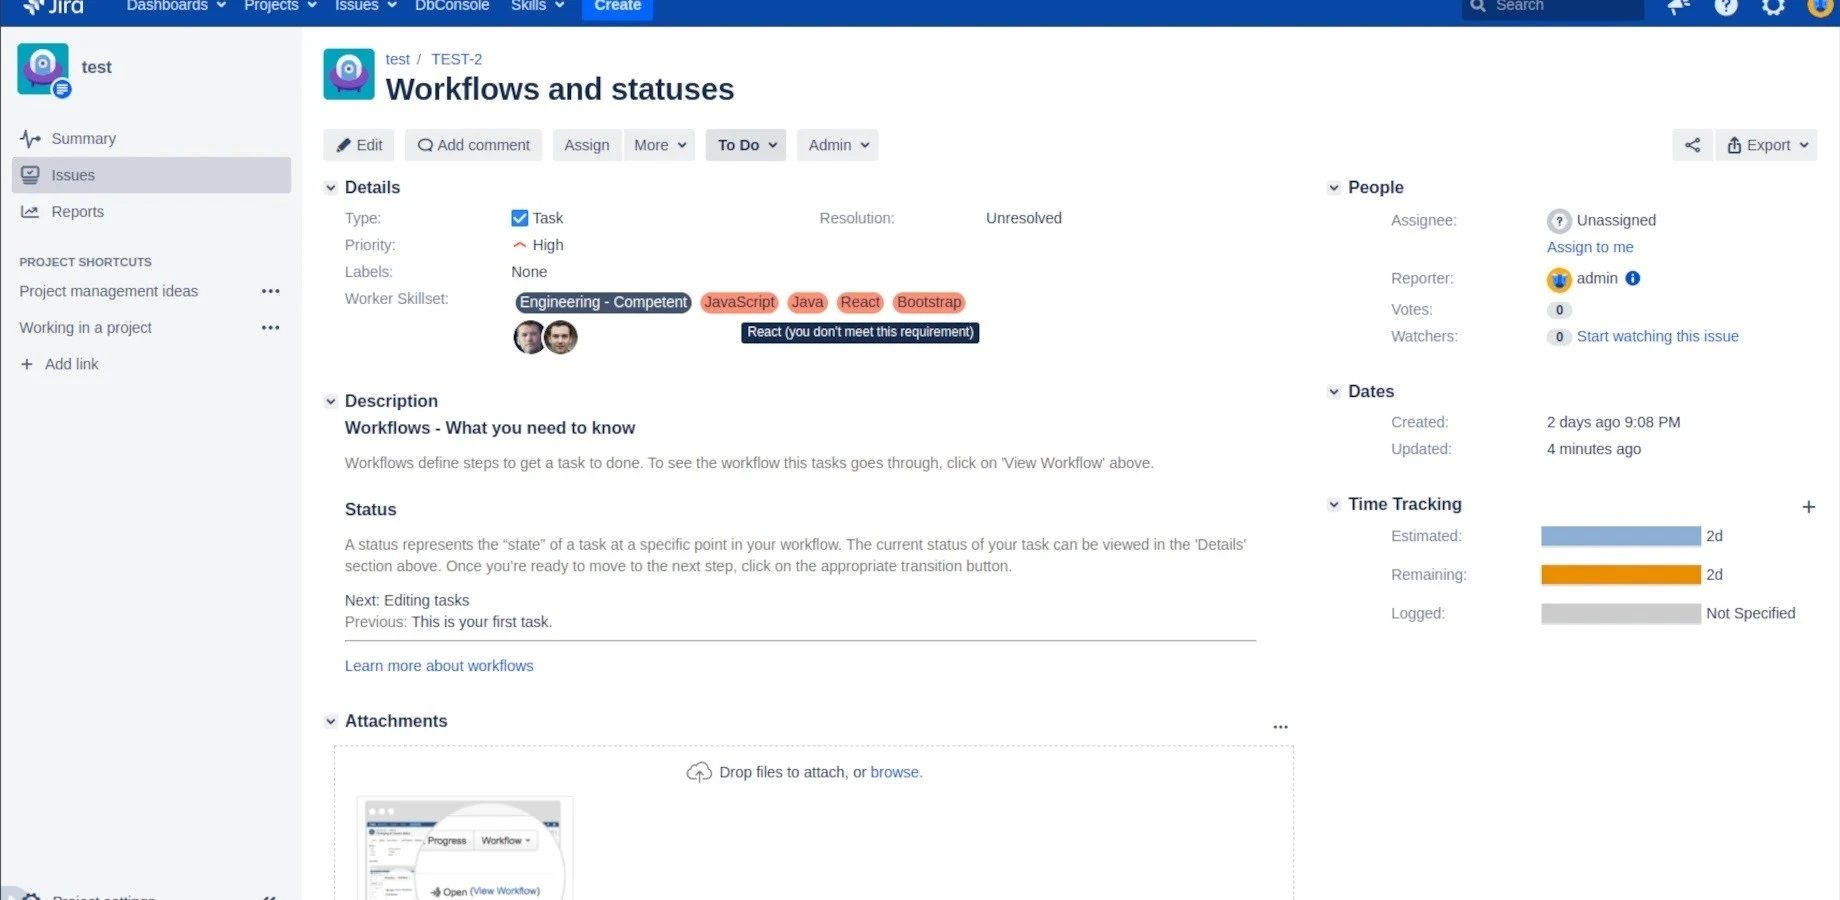The height and width of the screenshot is (900, 1840).
Task: Open the Attachments options ellipsis
Action: click(x=1280, y=727)
